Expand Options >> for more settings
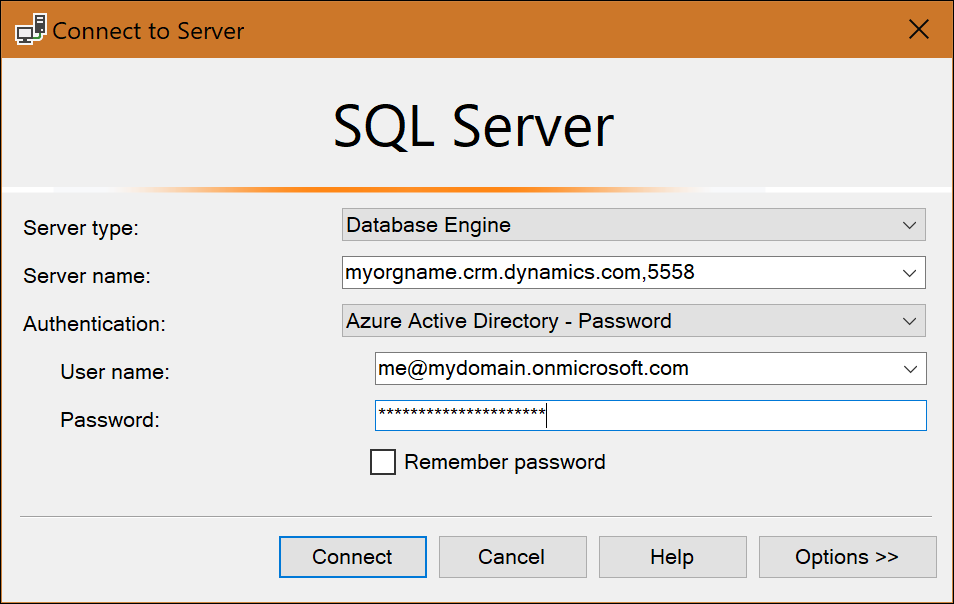 click(848, 557)
